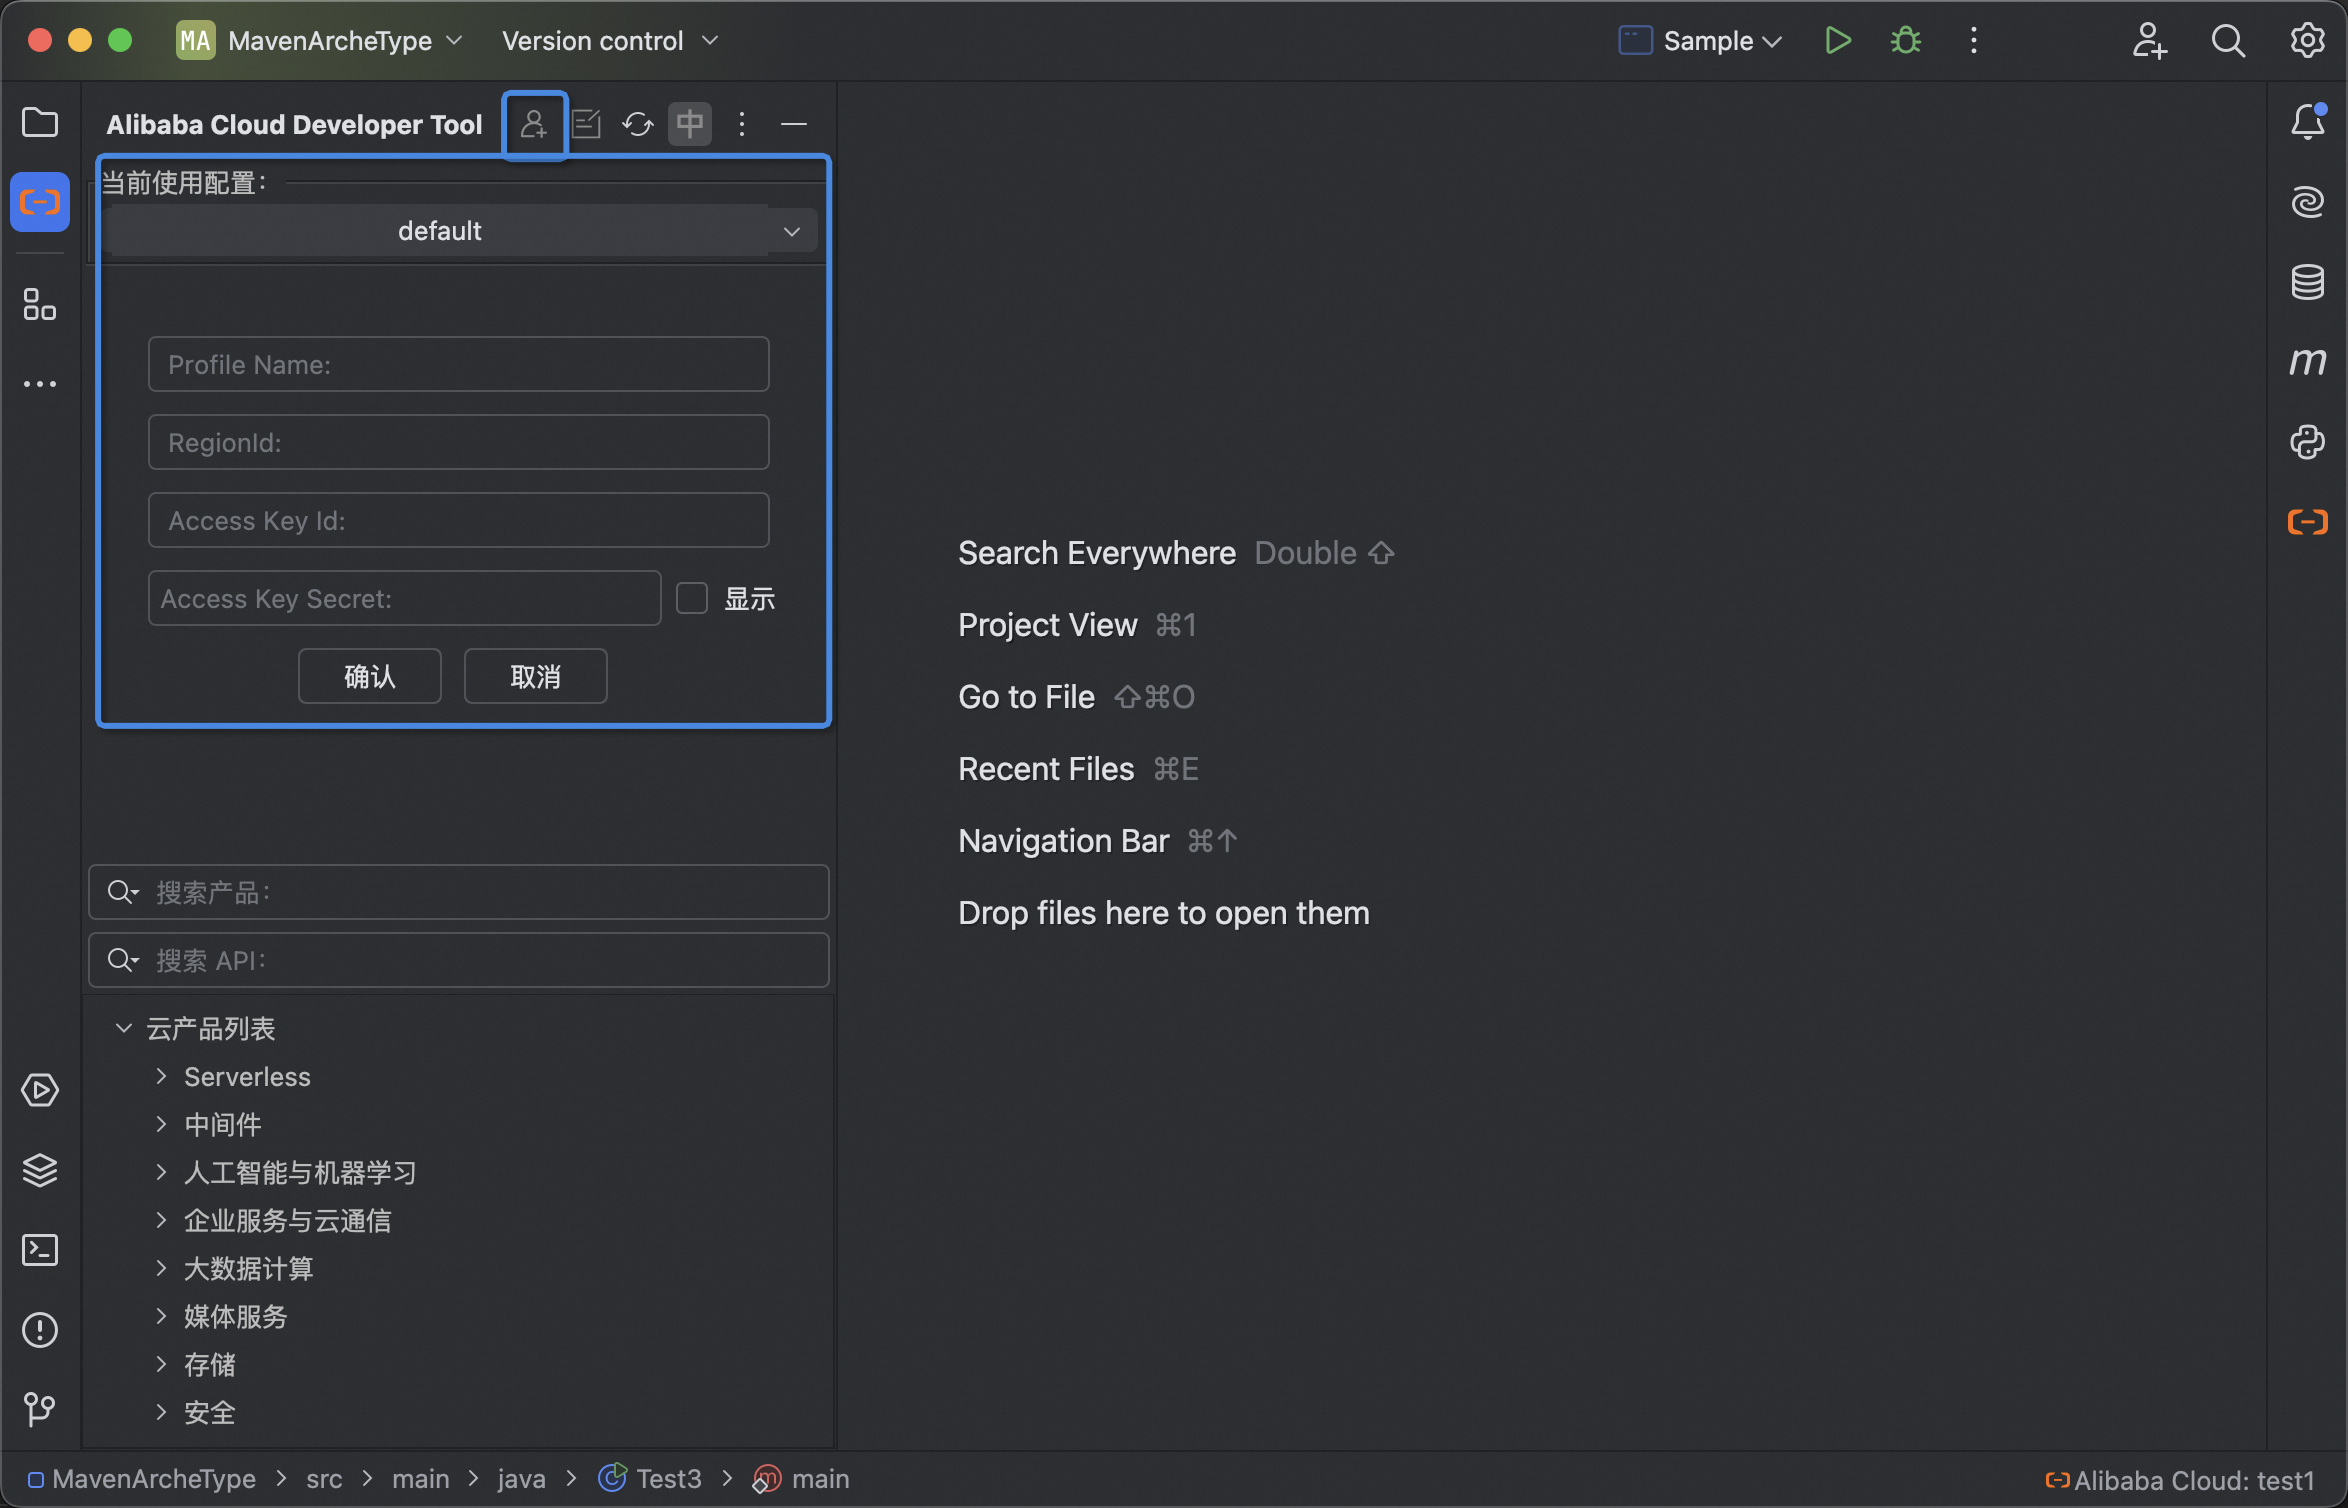The height and width of the screenshot is (1508, 2348).
Task: Open the Python console icon
Action: coord(2308,442)
